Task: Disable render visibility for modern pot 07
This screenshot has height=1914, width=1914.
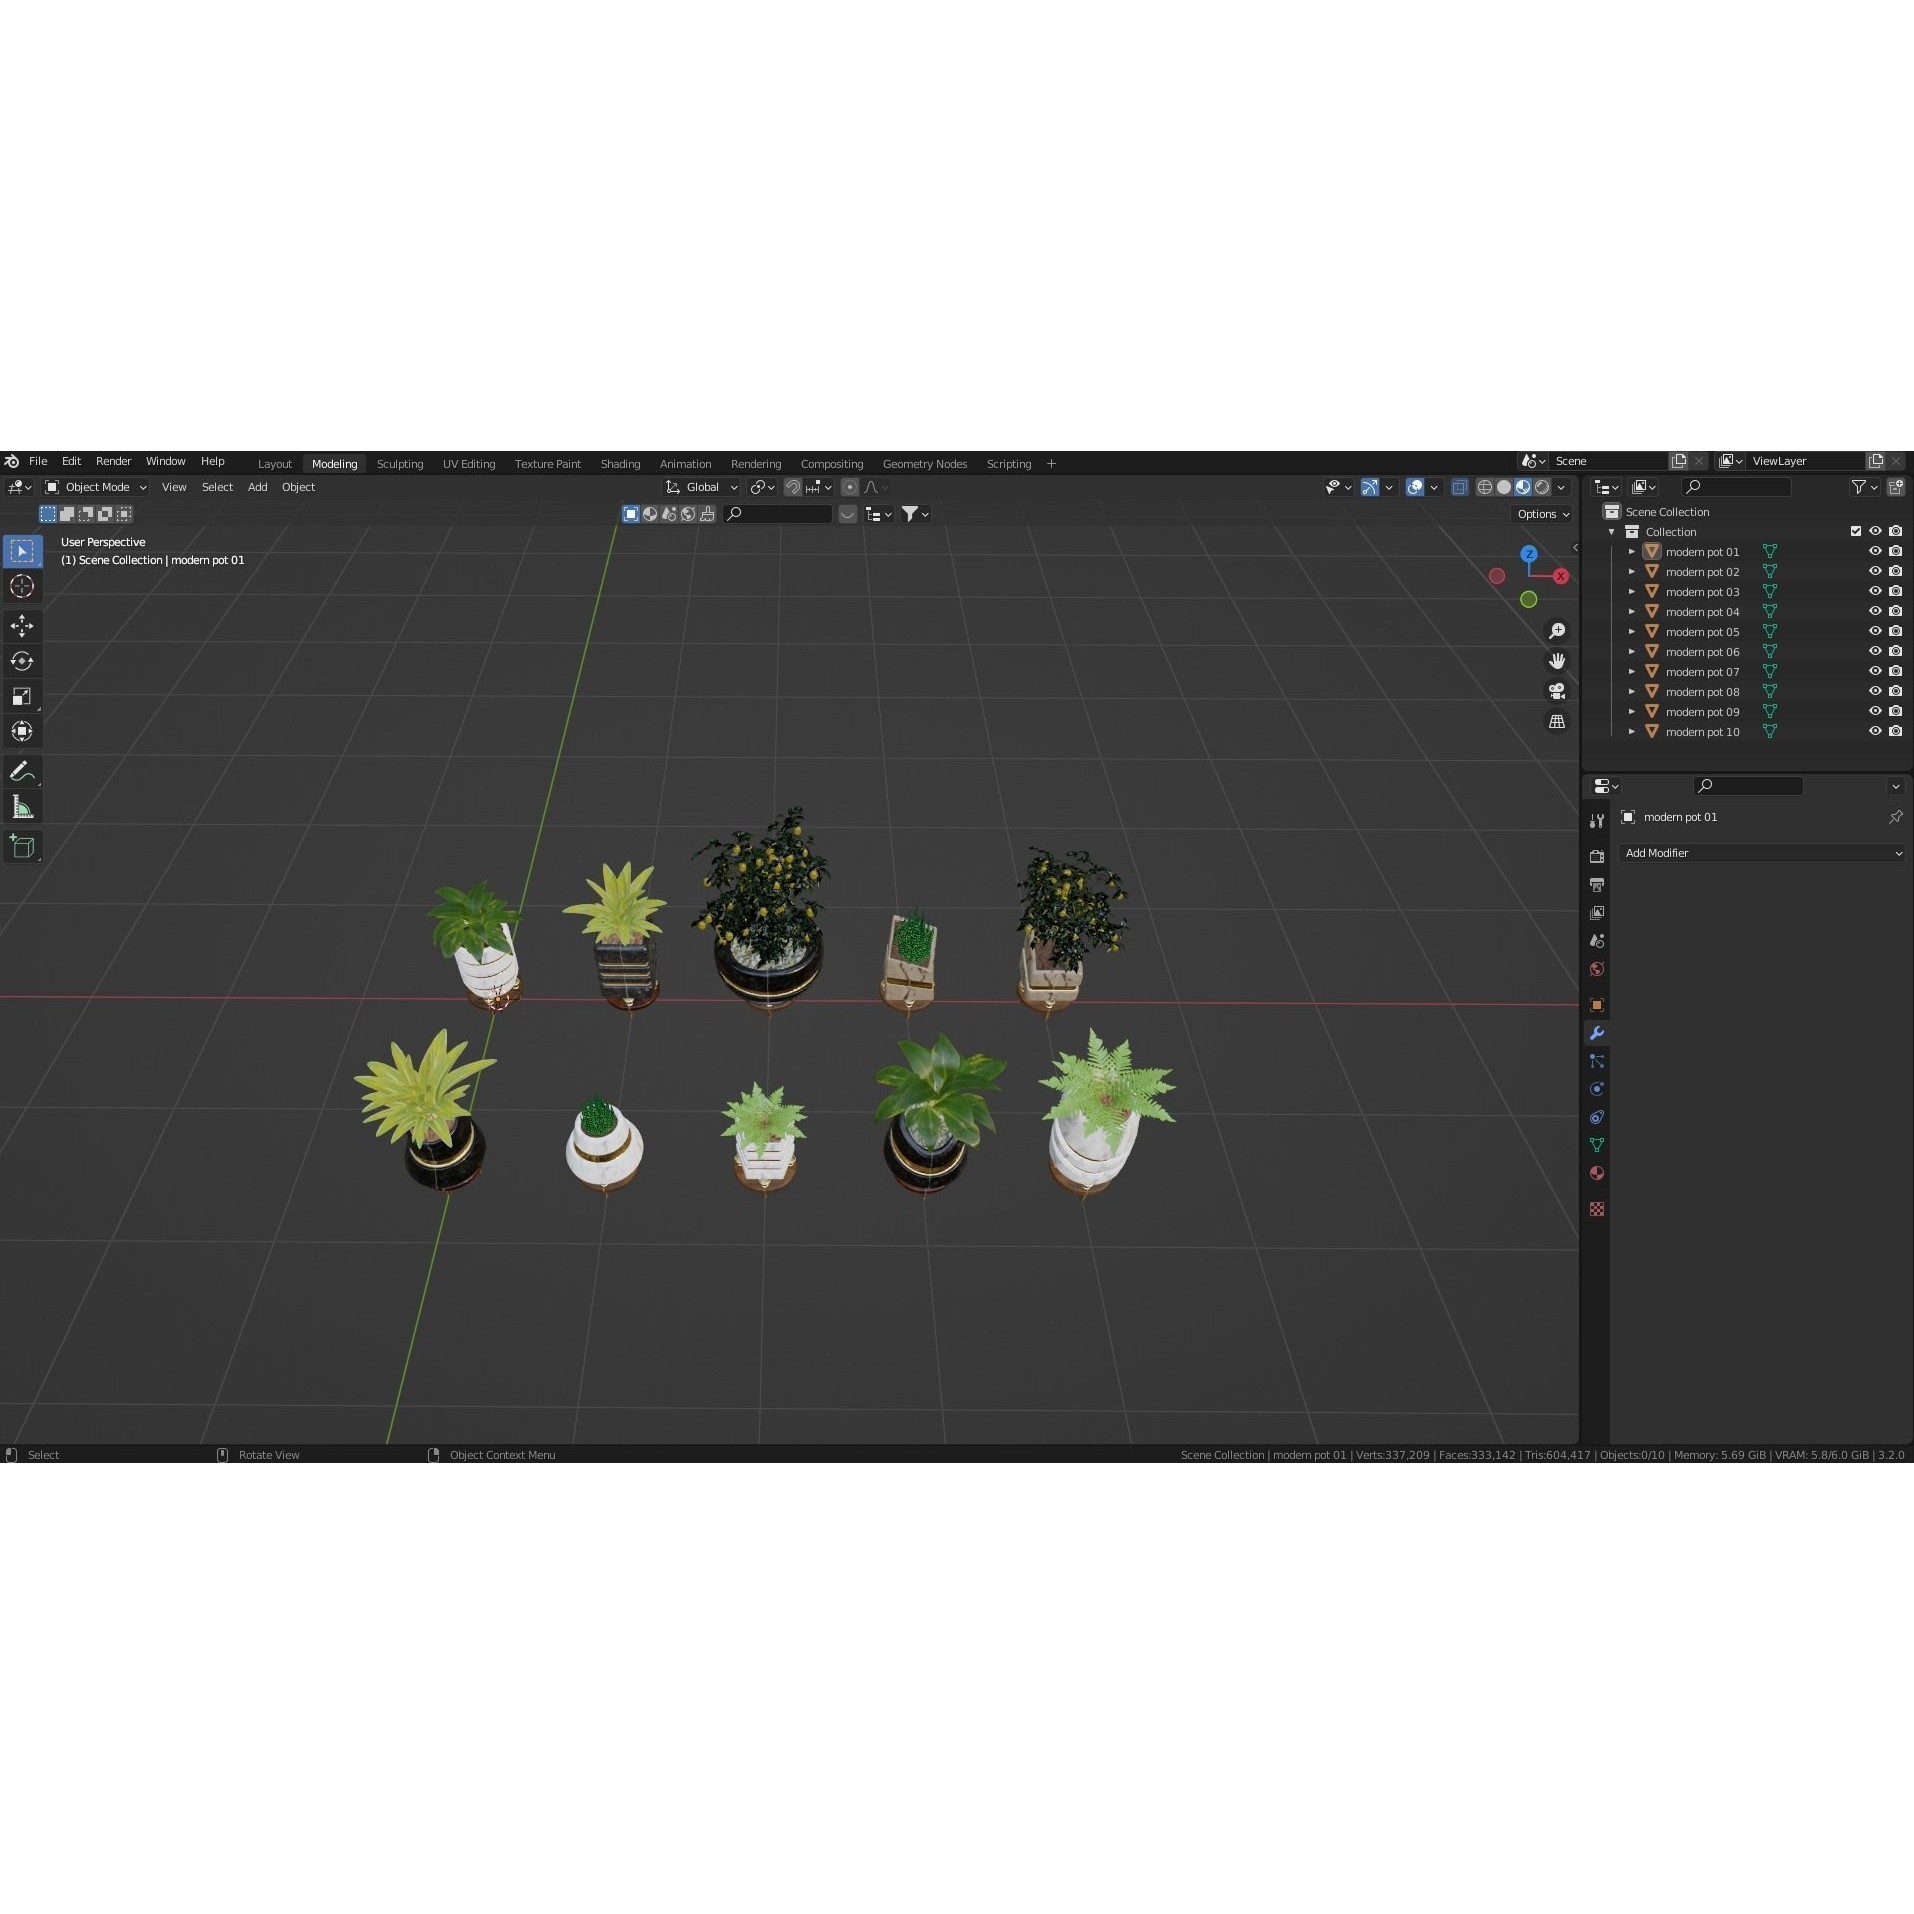Action: pyautogui.click(x=1896, y=671)
